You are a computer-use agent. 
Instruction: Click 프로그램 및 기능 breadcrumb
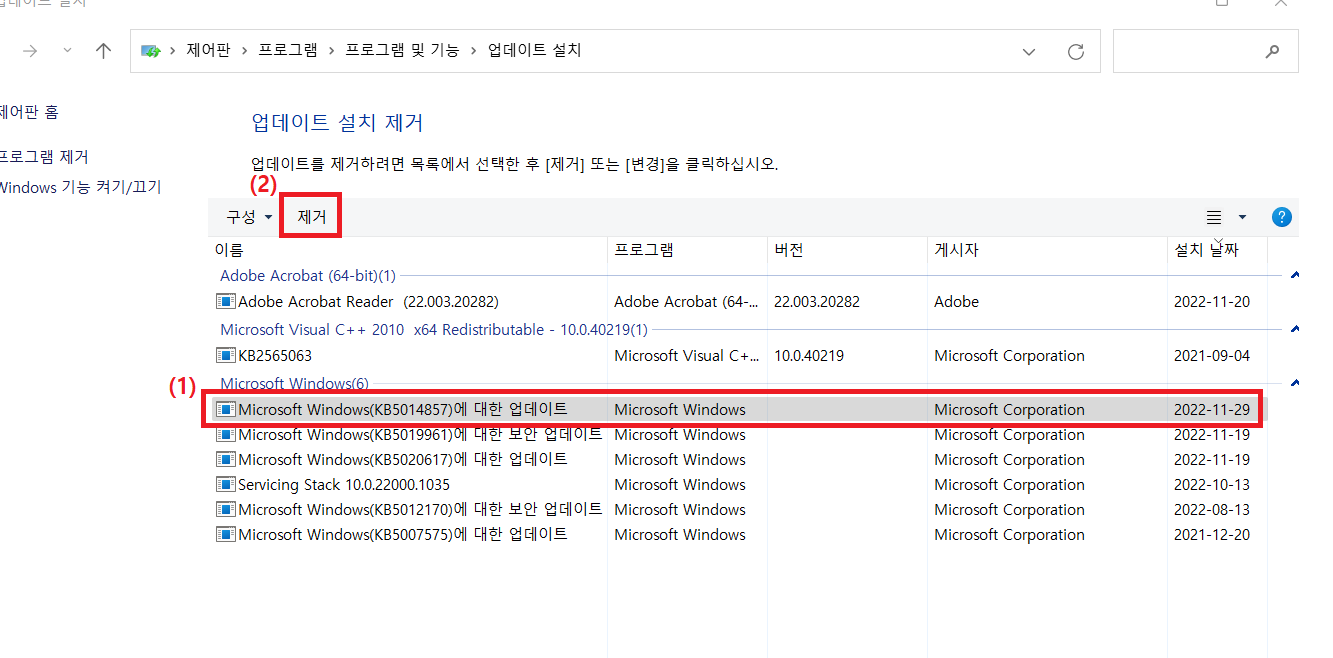[402, 50]
